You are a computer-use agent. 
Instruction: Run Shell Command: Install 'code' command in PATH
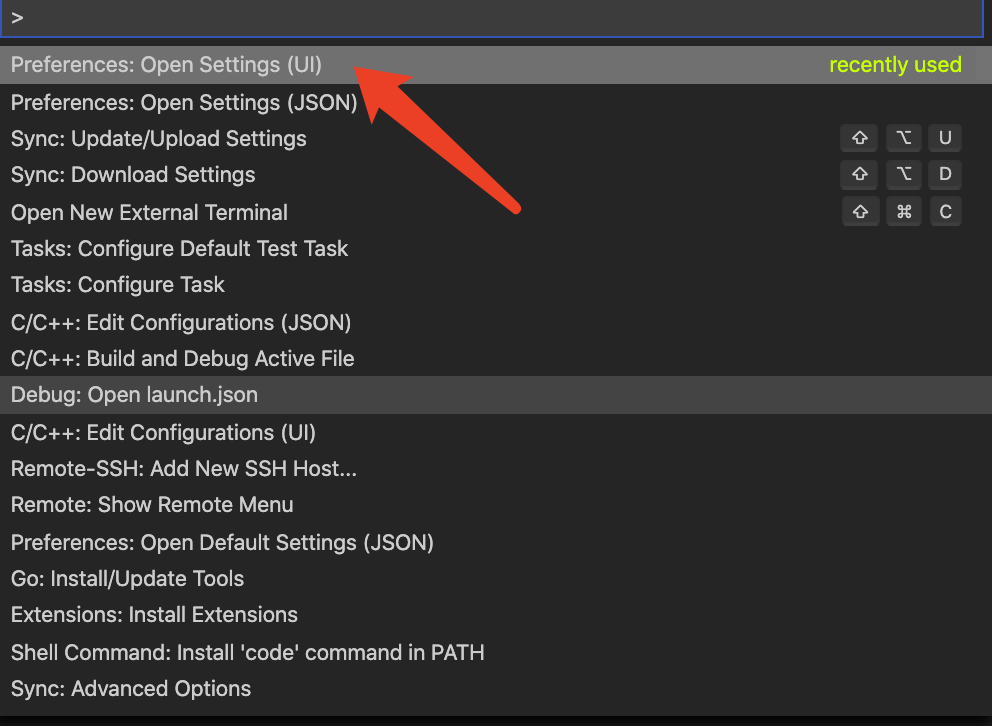point(496,652)
